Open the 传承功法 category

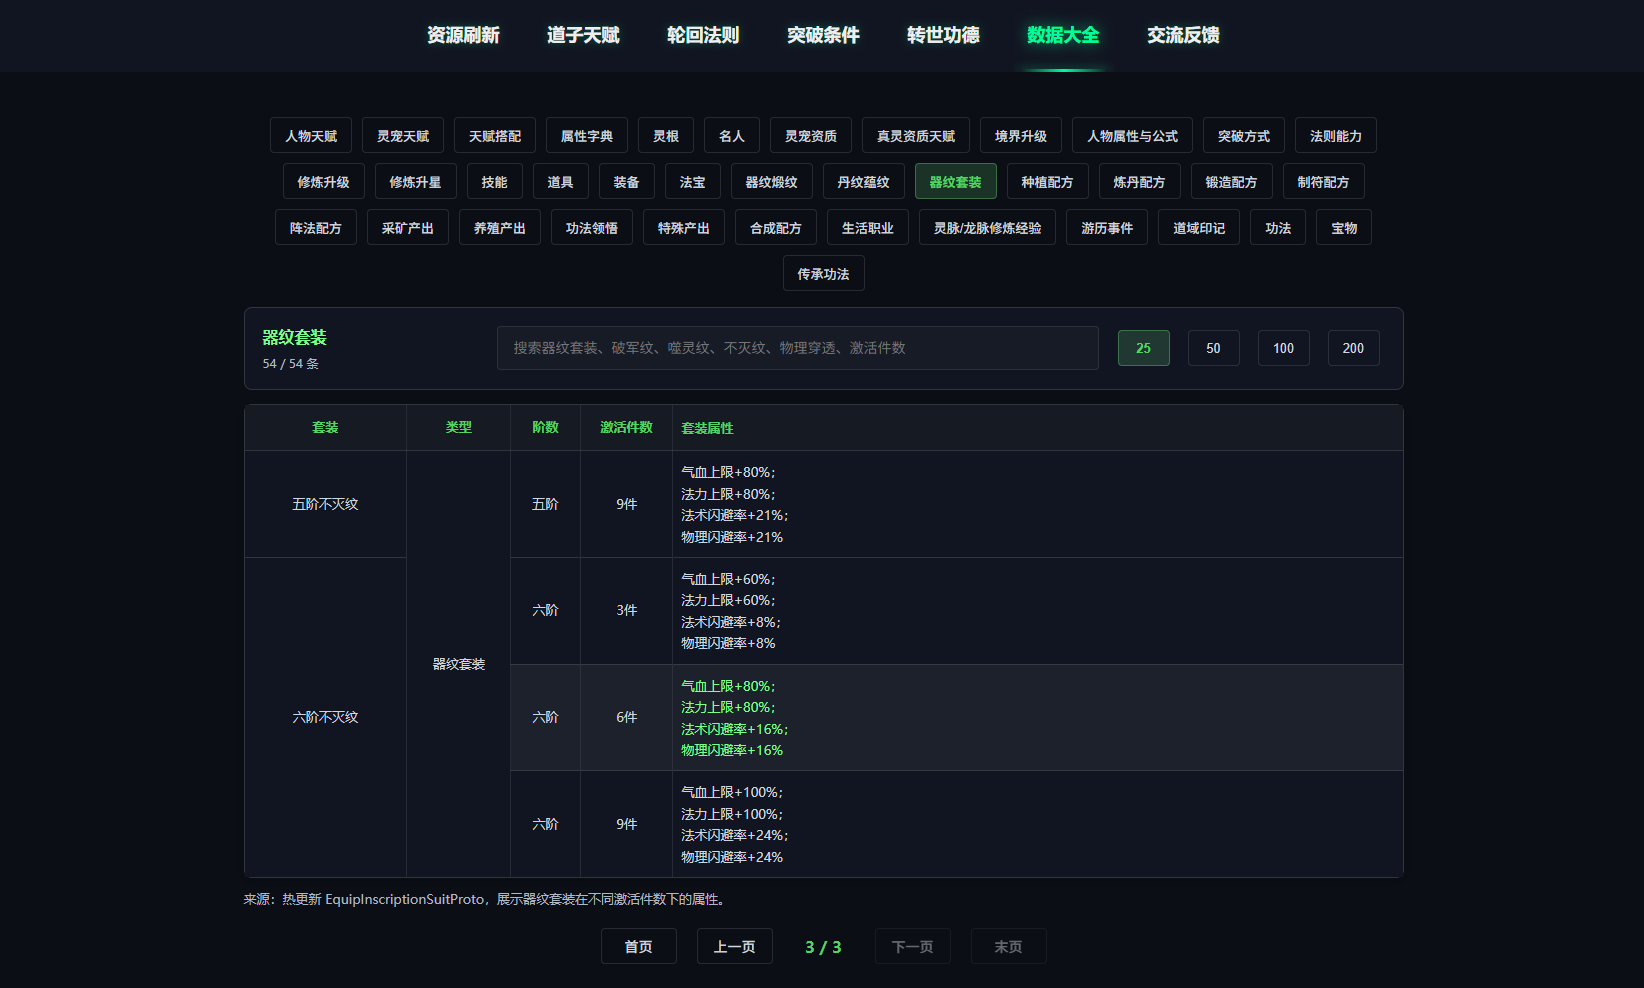click(824, 274)
